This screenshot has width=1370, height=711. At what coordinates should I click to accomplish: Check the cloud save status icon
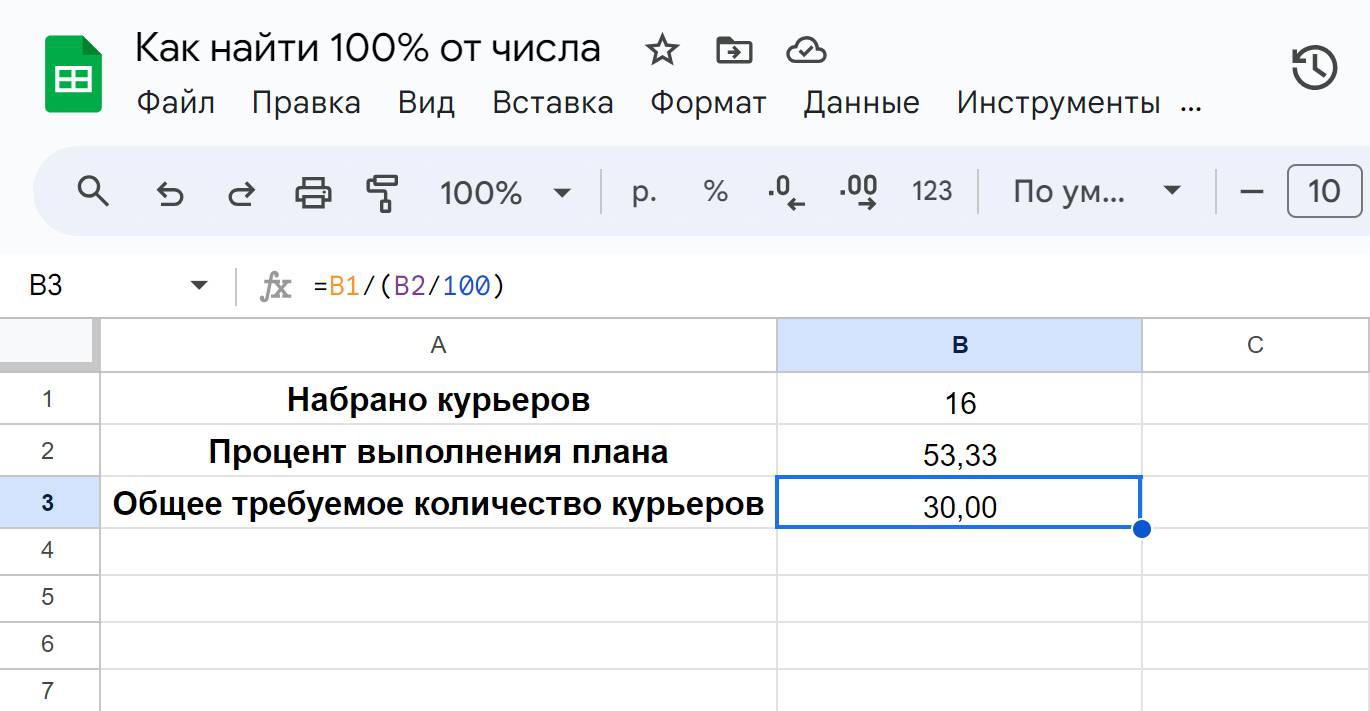click(x=806, y=50)
